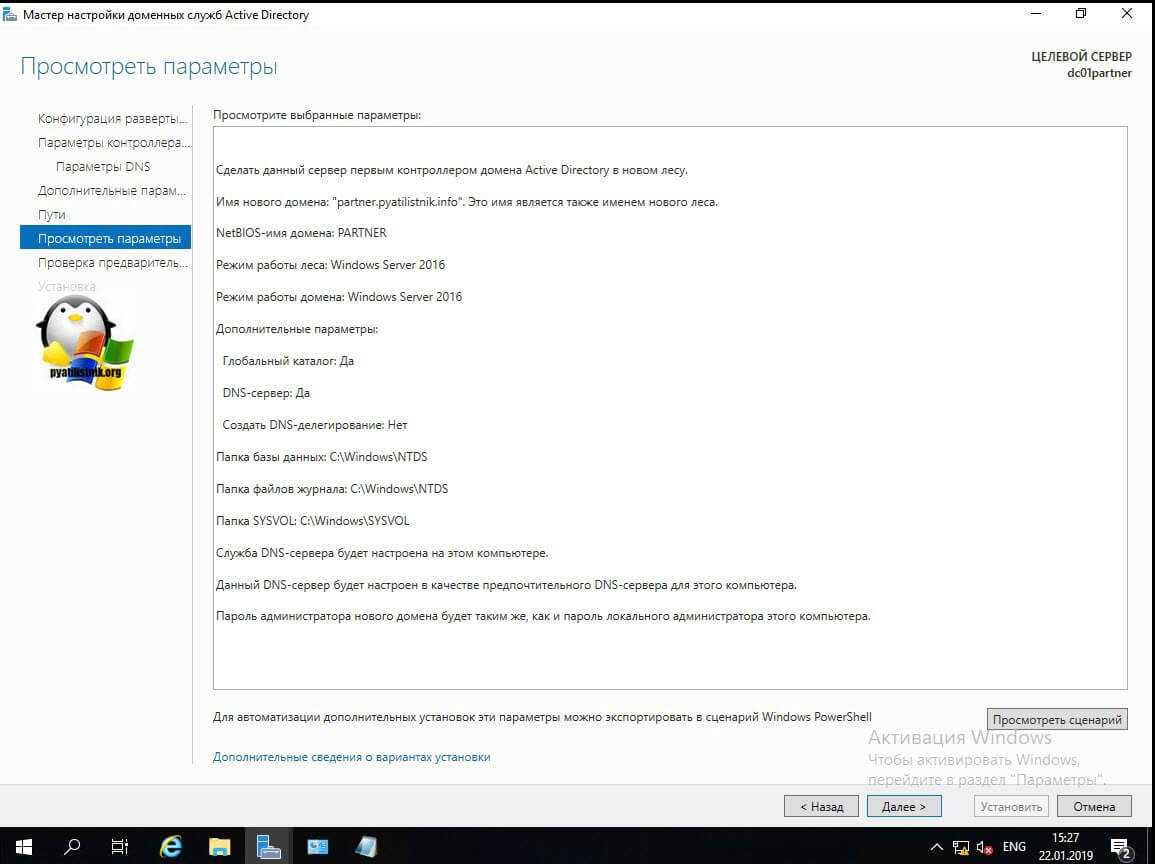Open Дополнительные параметры step

click(112, 191)
